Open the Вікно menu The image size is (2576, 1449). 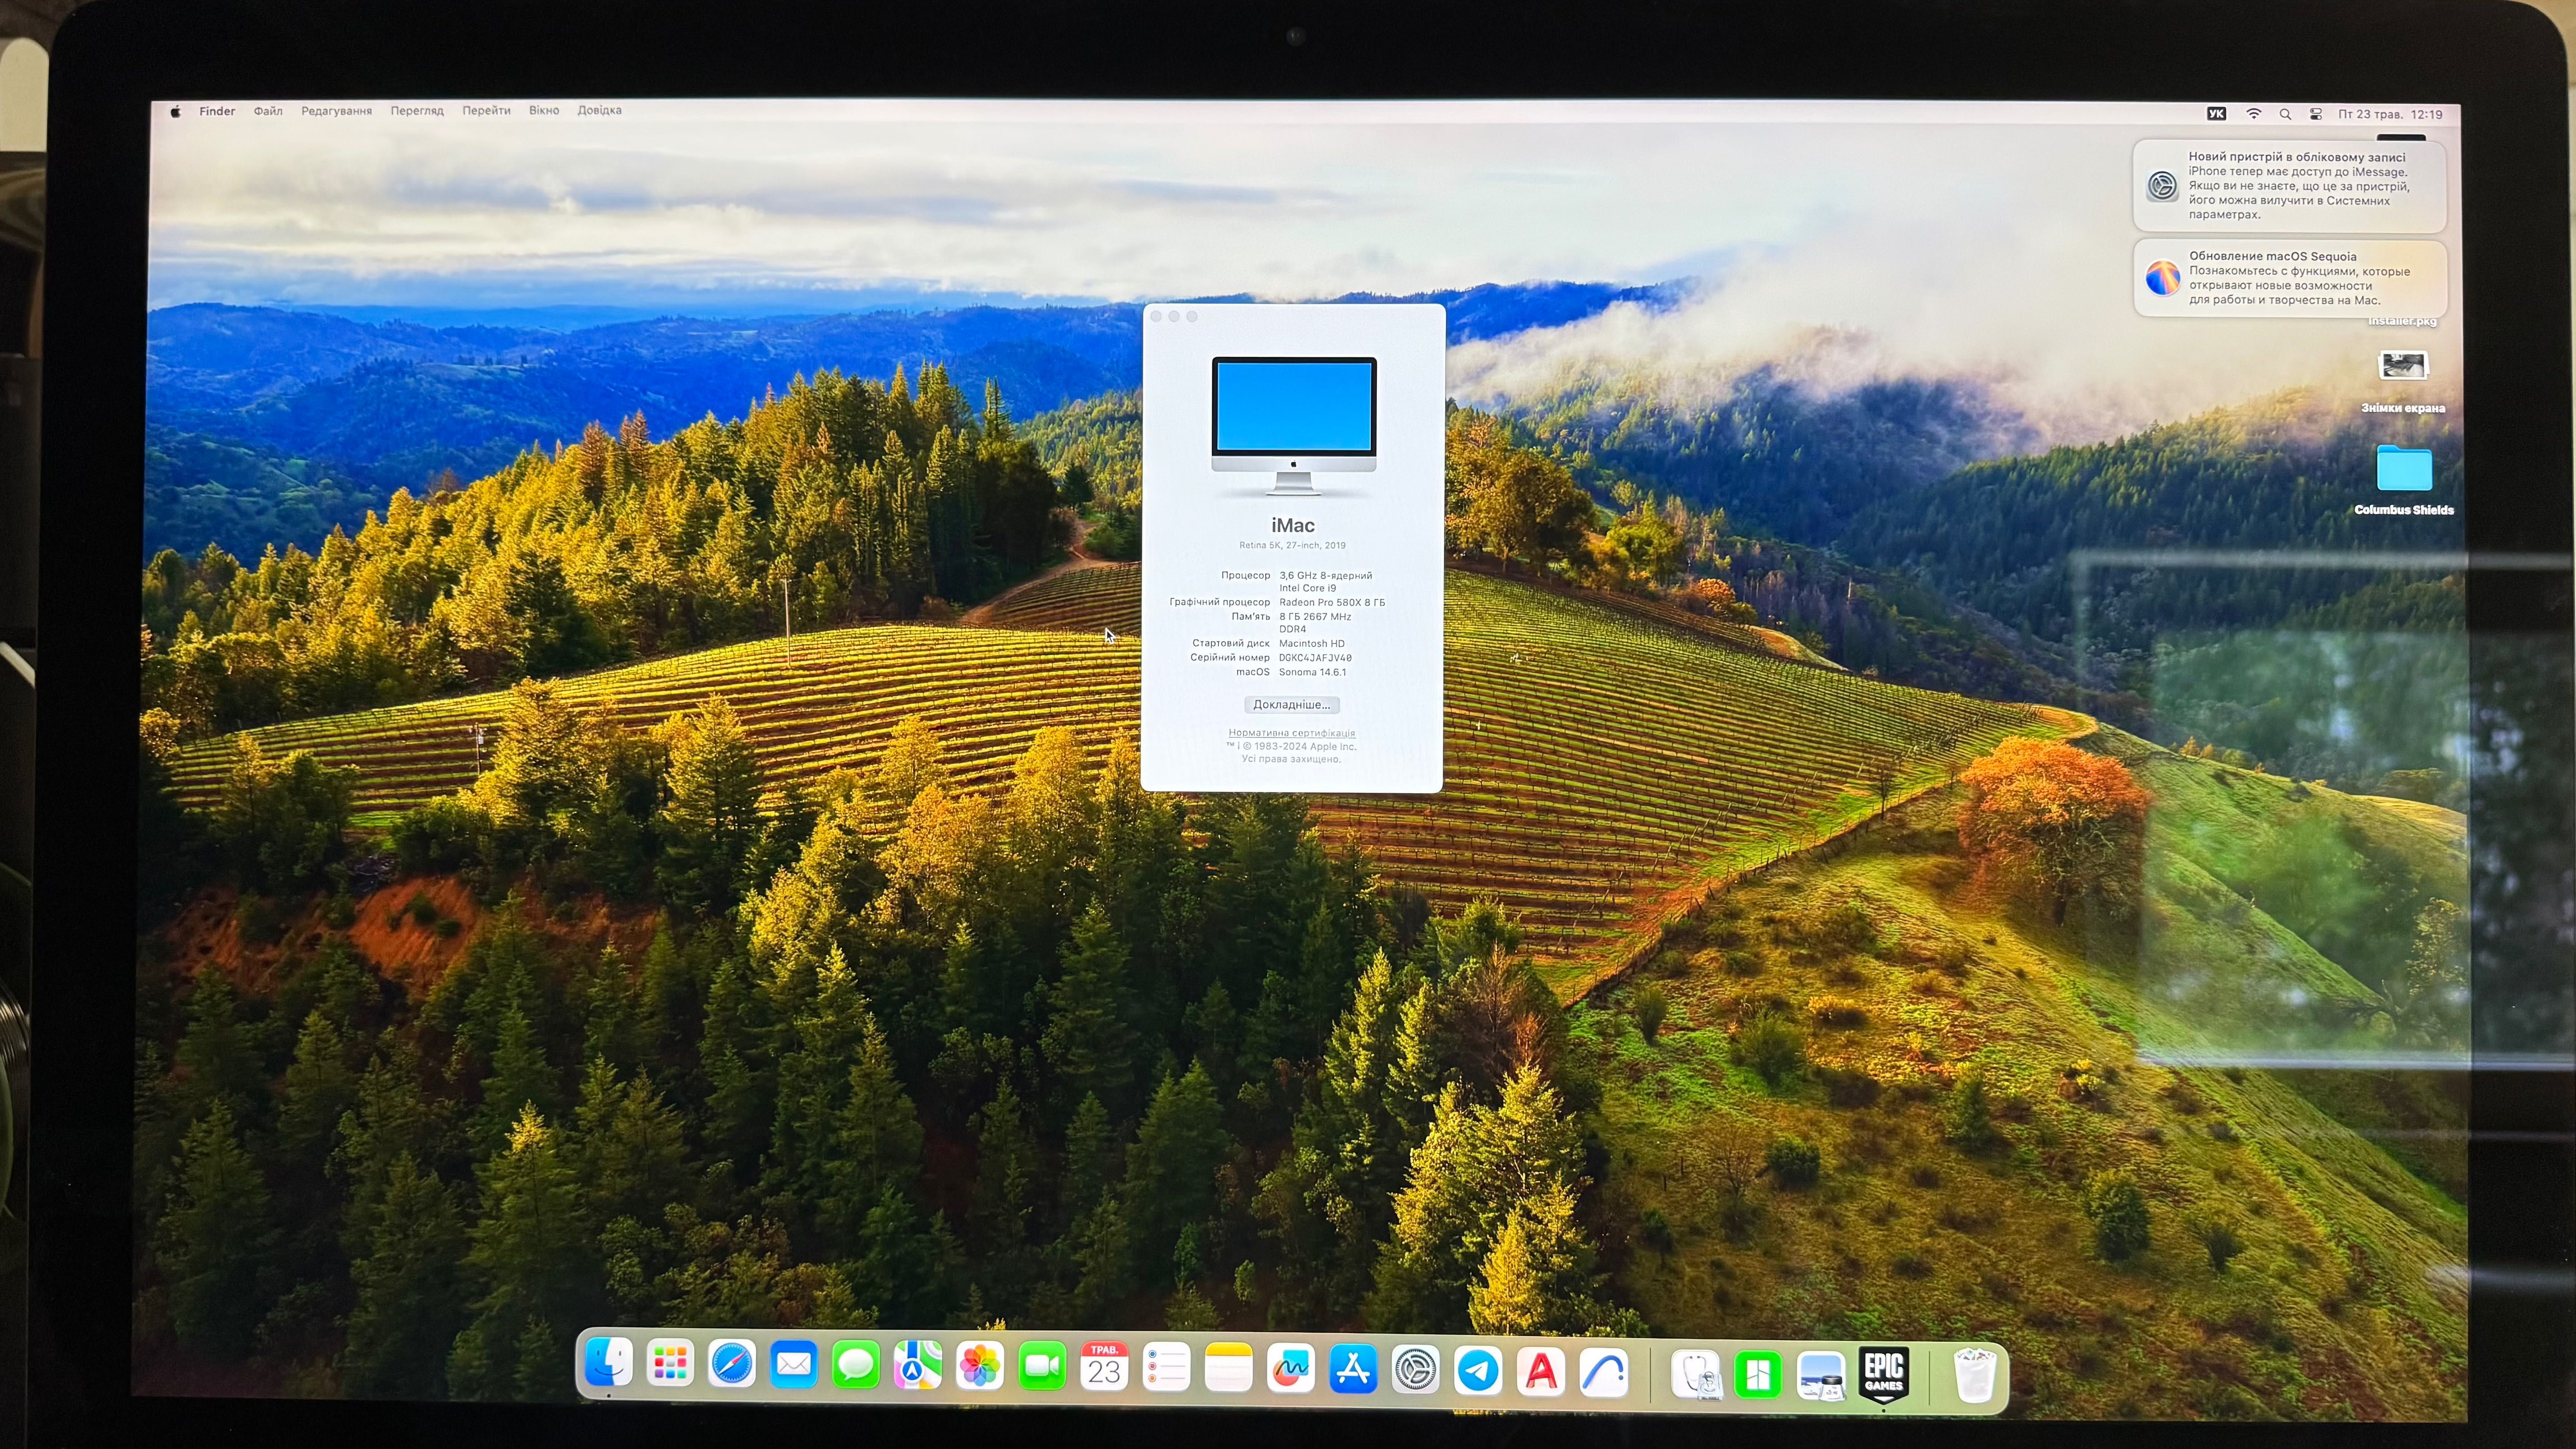coord(544,111)
